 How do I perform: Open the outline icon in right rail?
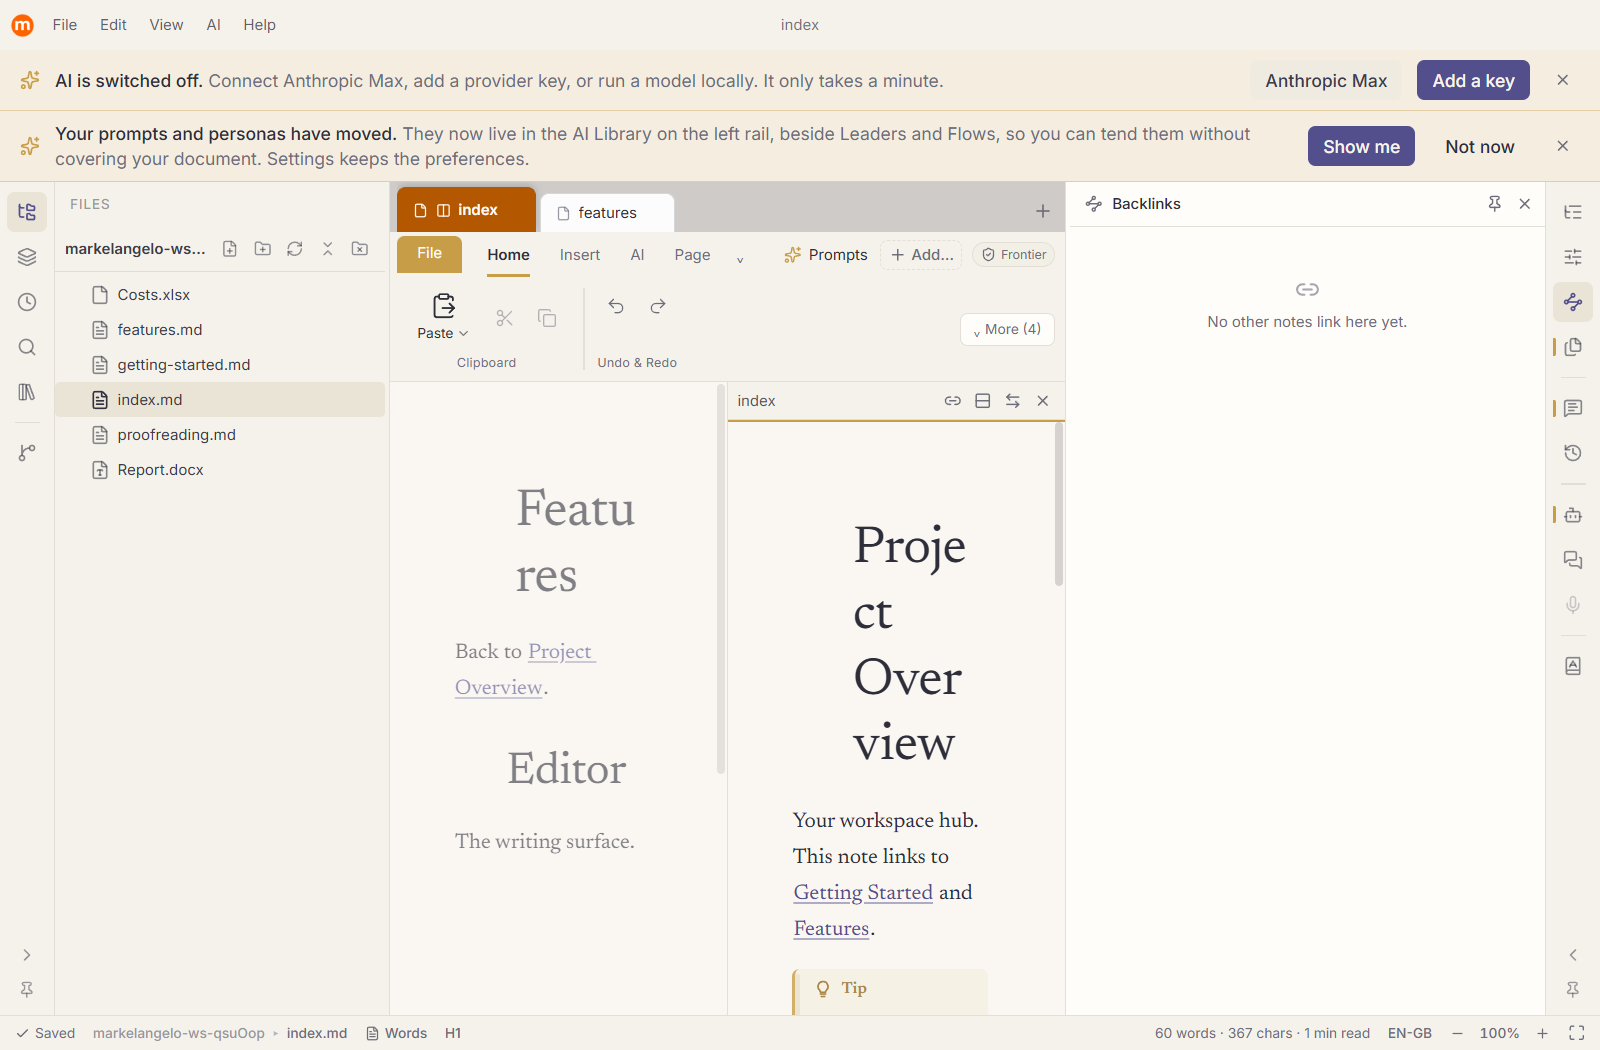1573,212
